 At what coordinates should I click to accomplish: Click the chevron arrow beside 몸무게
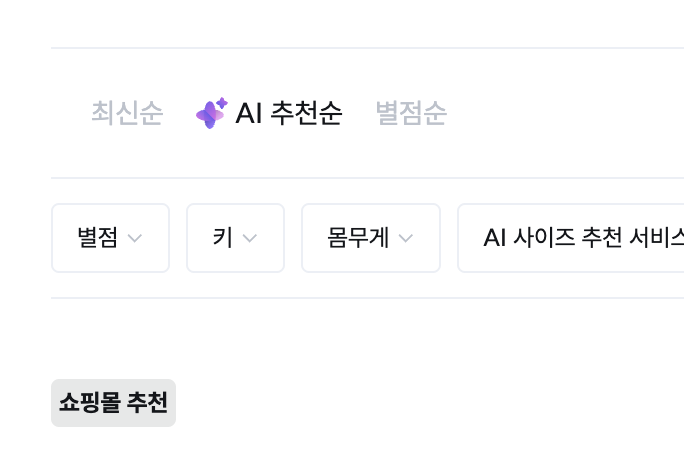tap(406, 238)
